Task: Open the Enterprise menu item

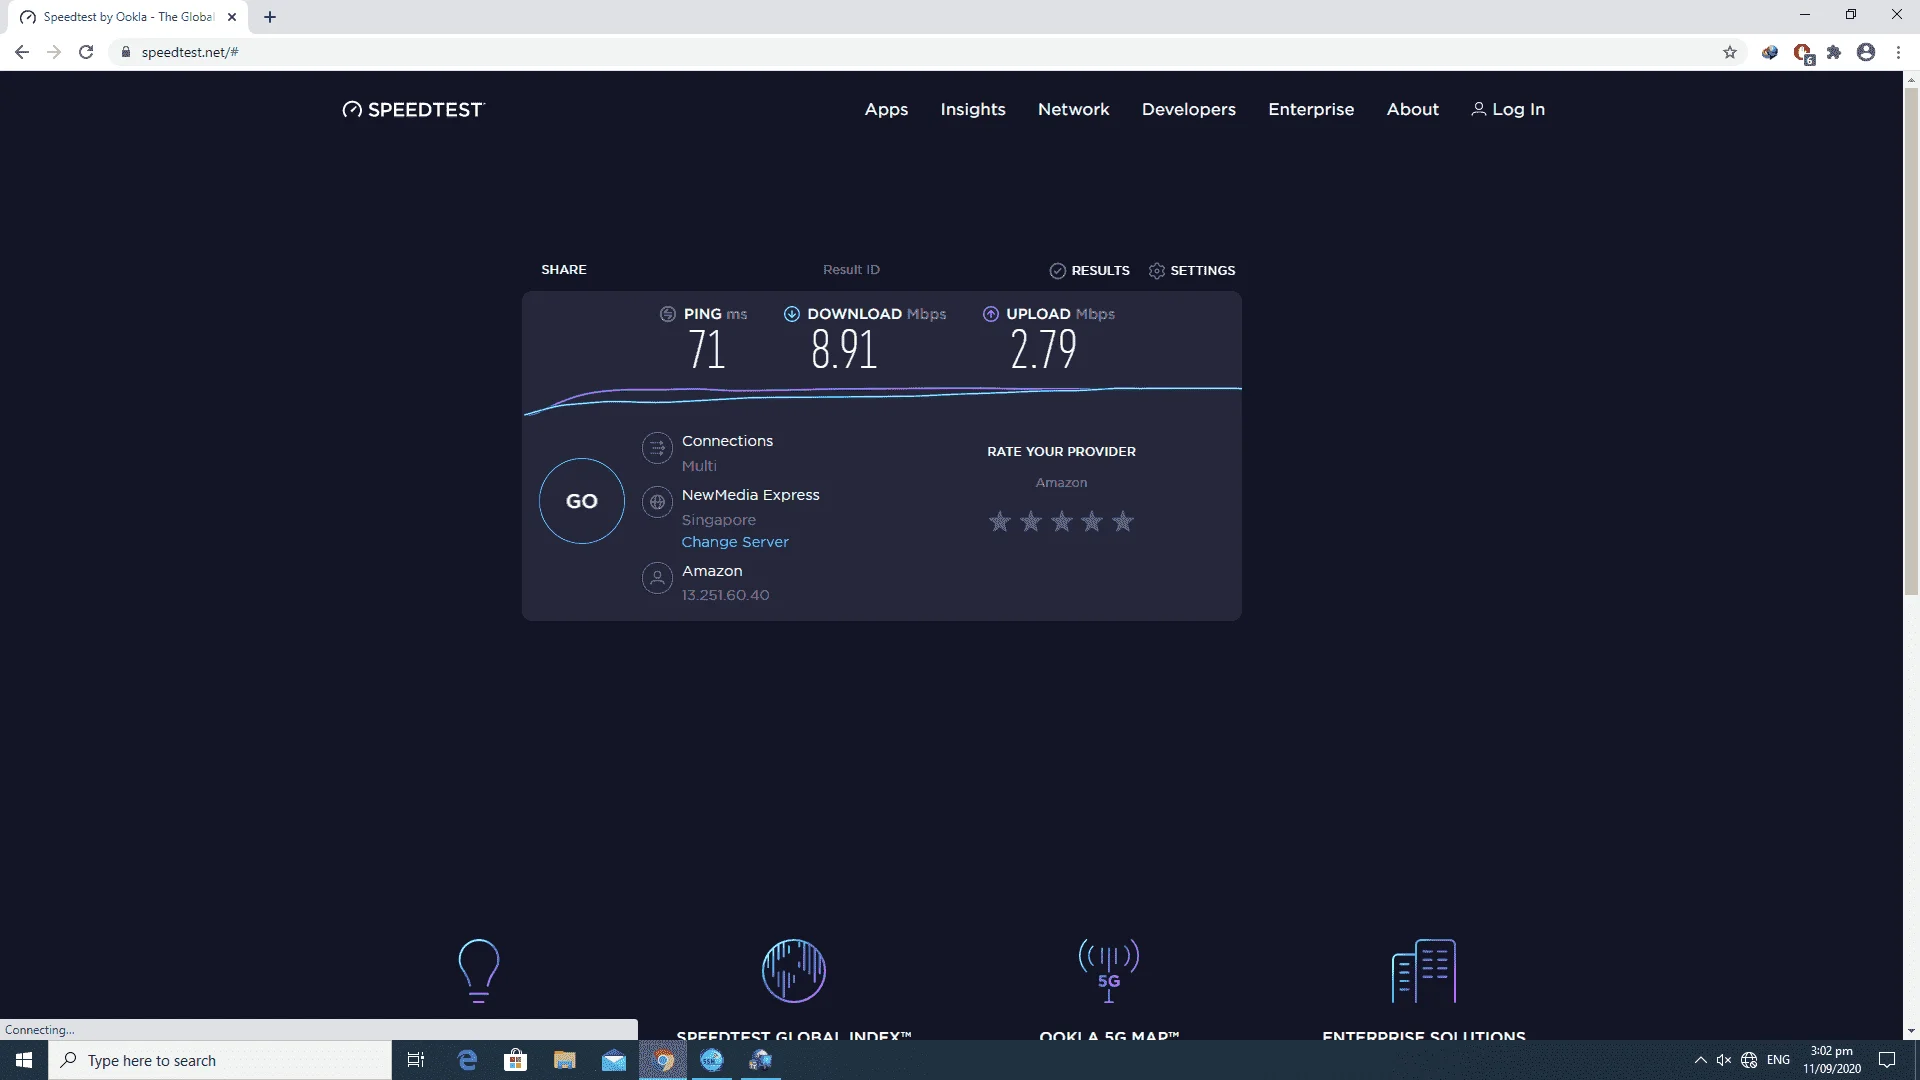Action: [1311, 109]
